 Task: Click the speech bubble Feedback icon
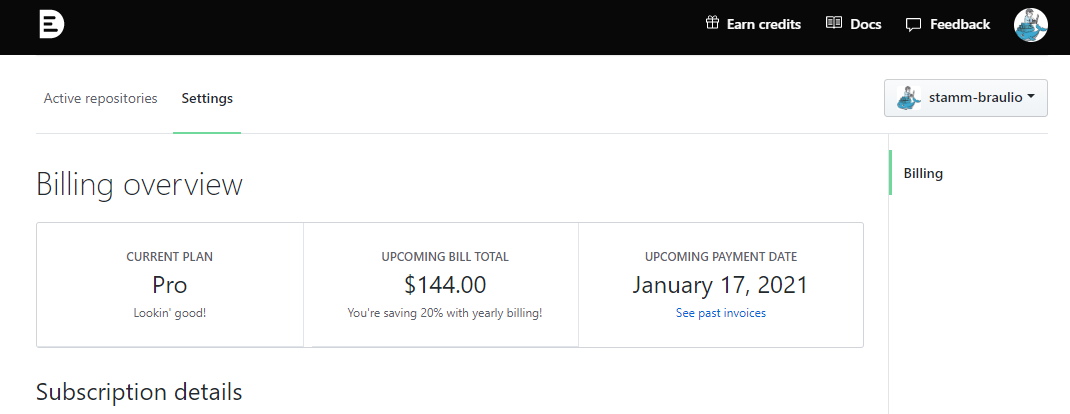tap(913, 25)
